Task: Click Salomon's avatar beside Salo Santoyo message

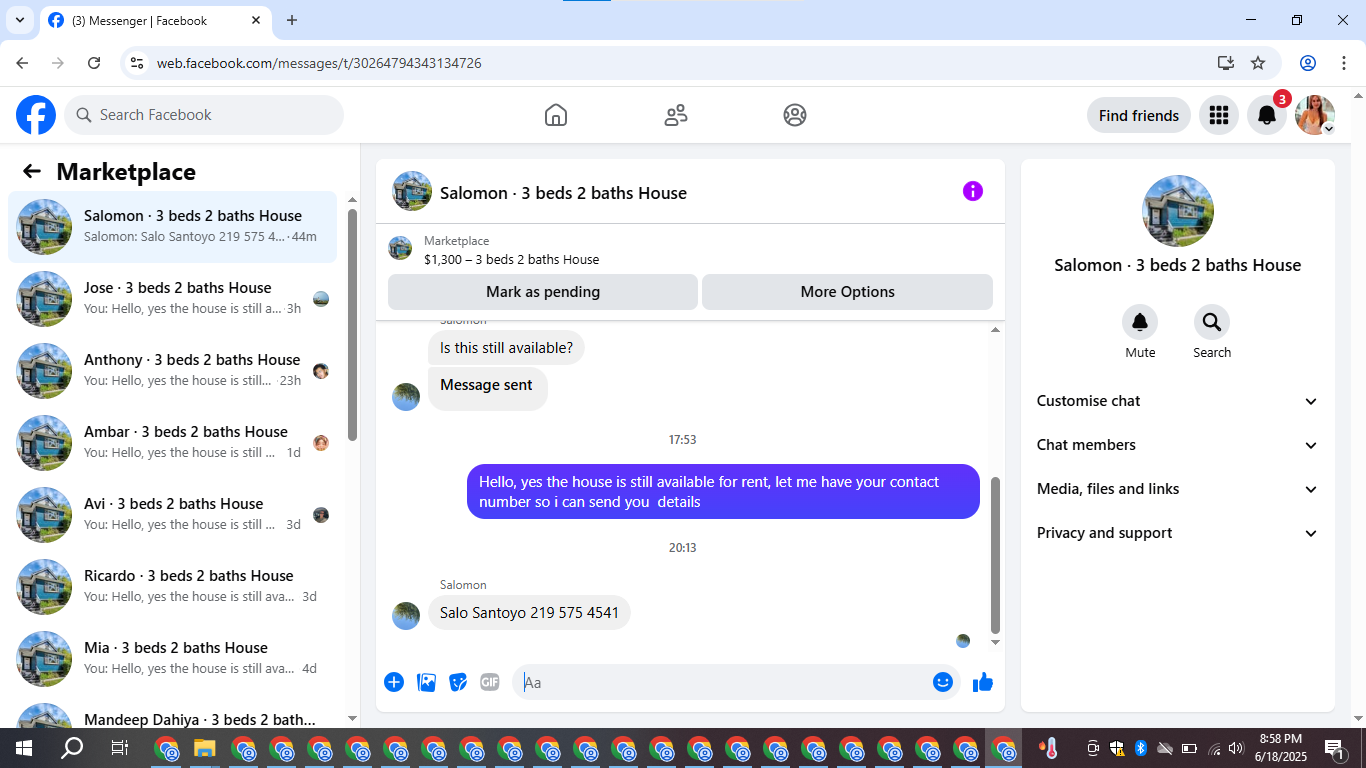Action: tap(406, 616)
